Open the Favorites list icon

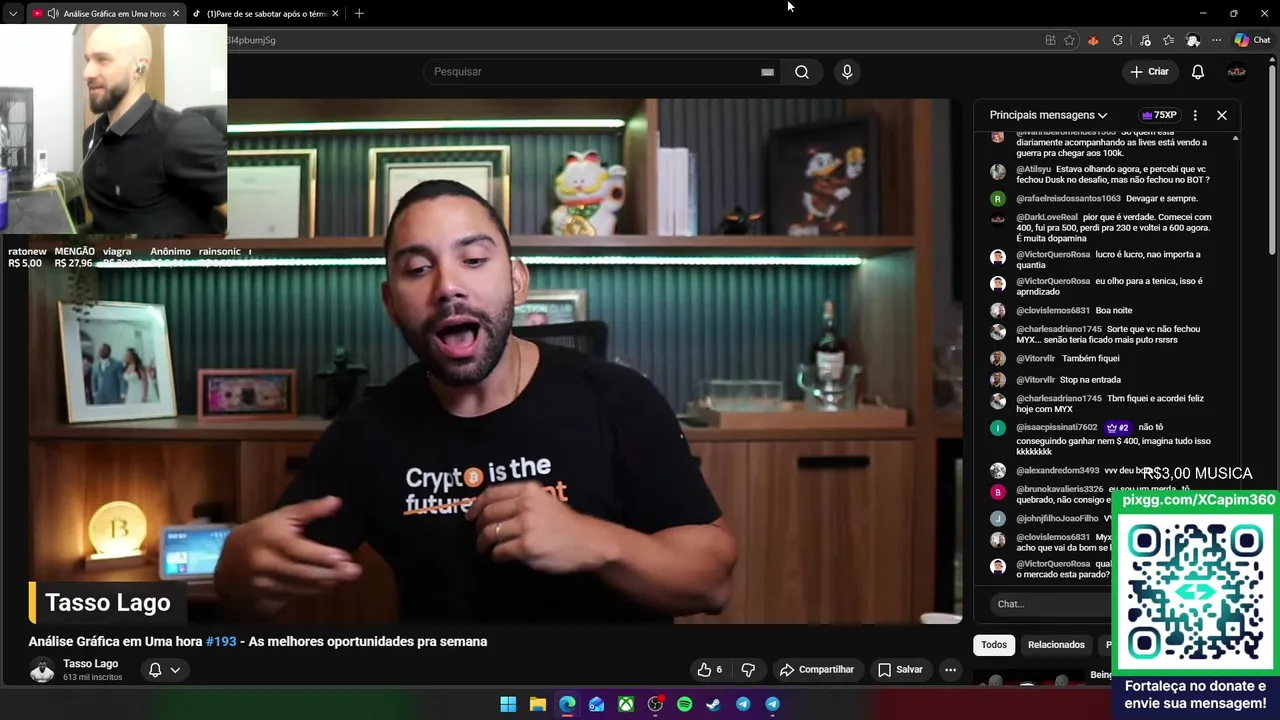(1168, 40)
